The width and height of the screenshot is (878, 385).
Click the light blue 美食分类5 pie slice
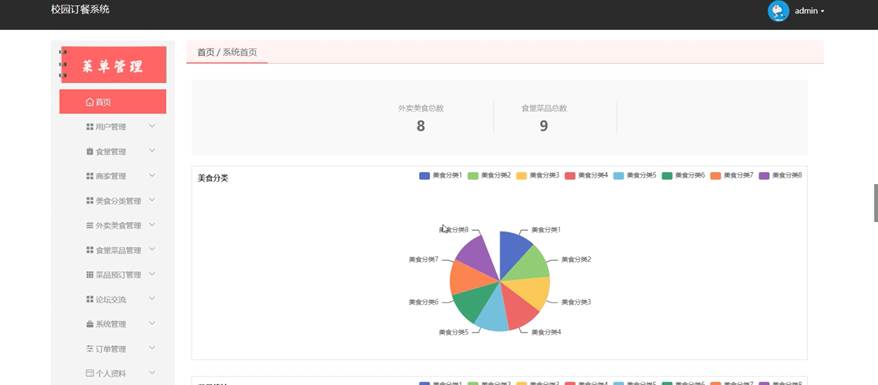pyautogui.click(x=494, y=312)
